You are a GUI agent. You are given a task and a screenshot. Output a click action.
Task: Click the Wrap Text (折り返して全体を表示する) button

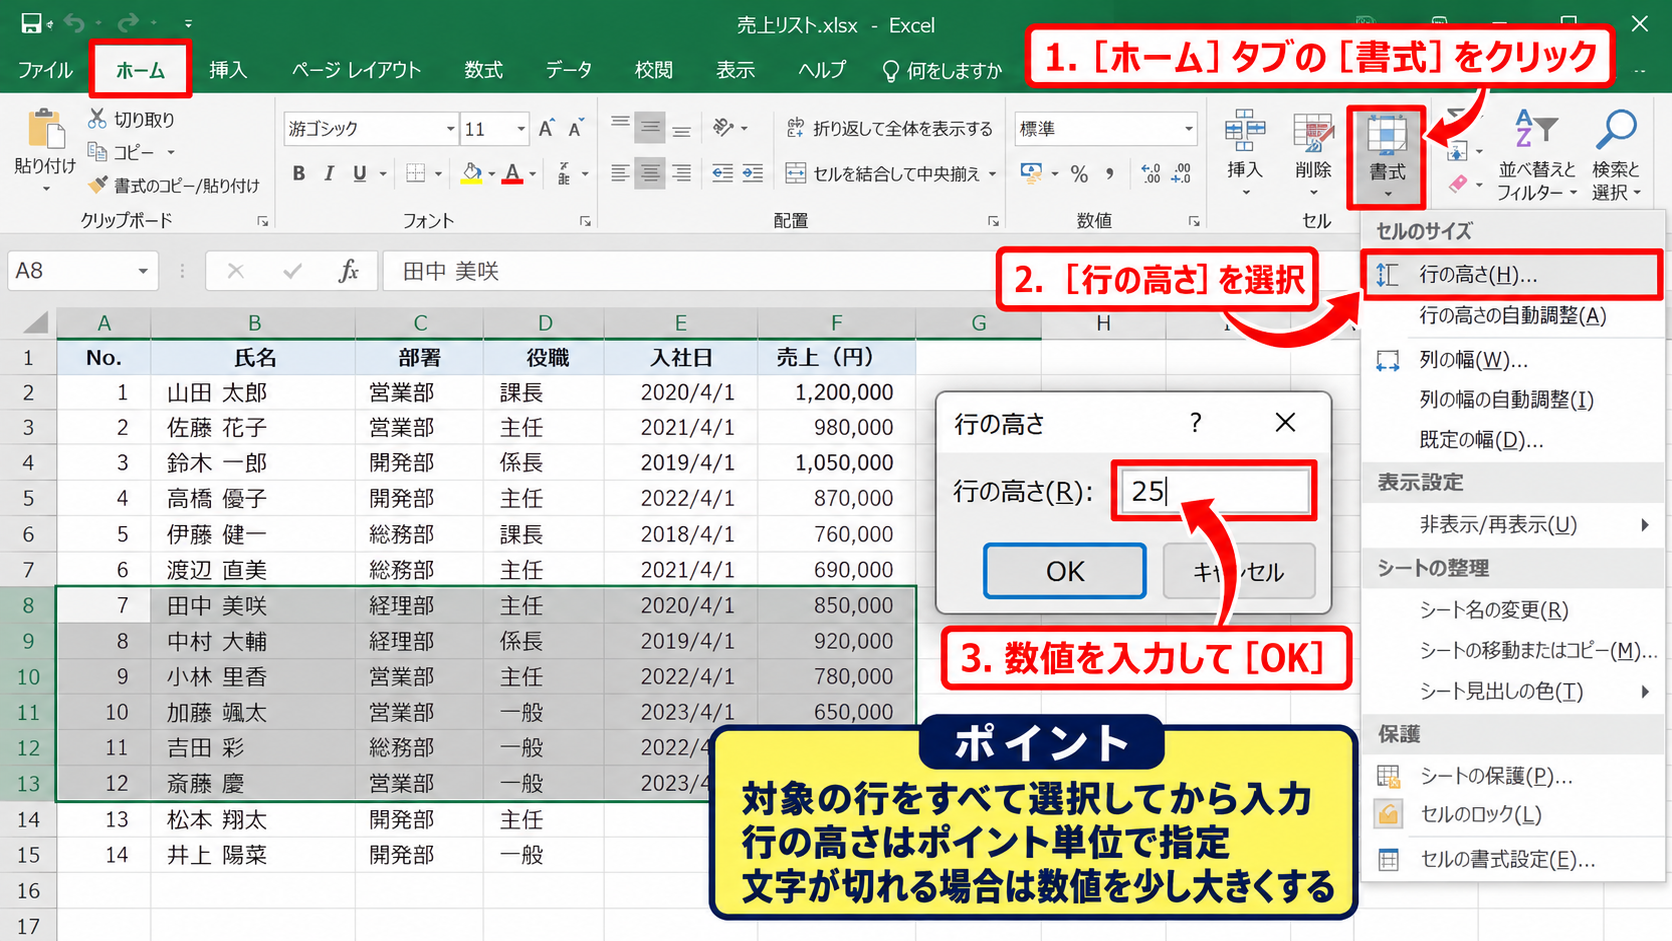coord(889,128)
